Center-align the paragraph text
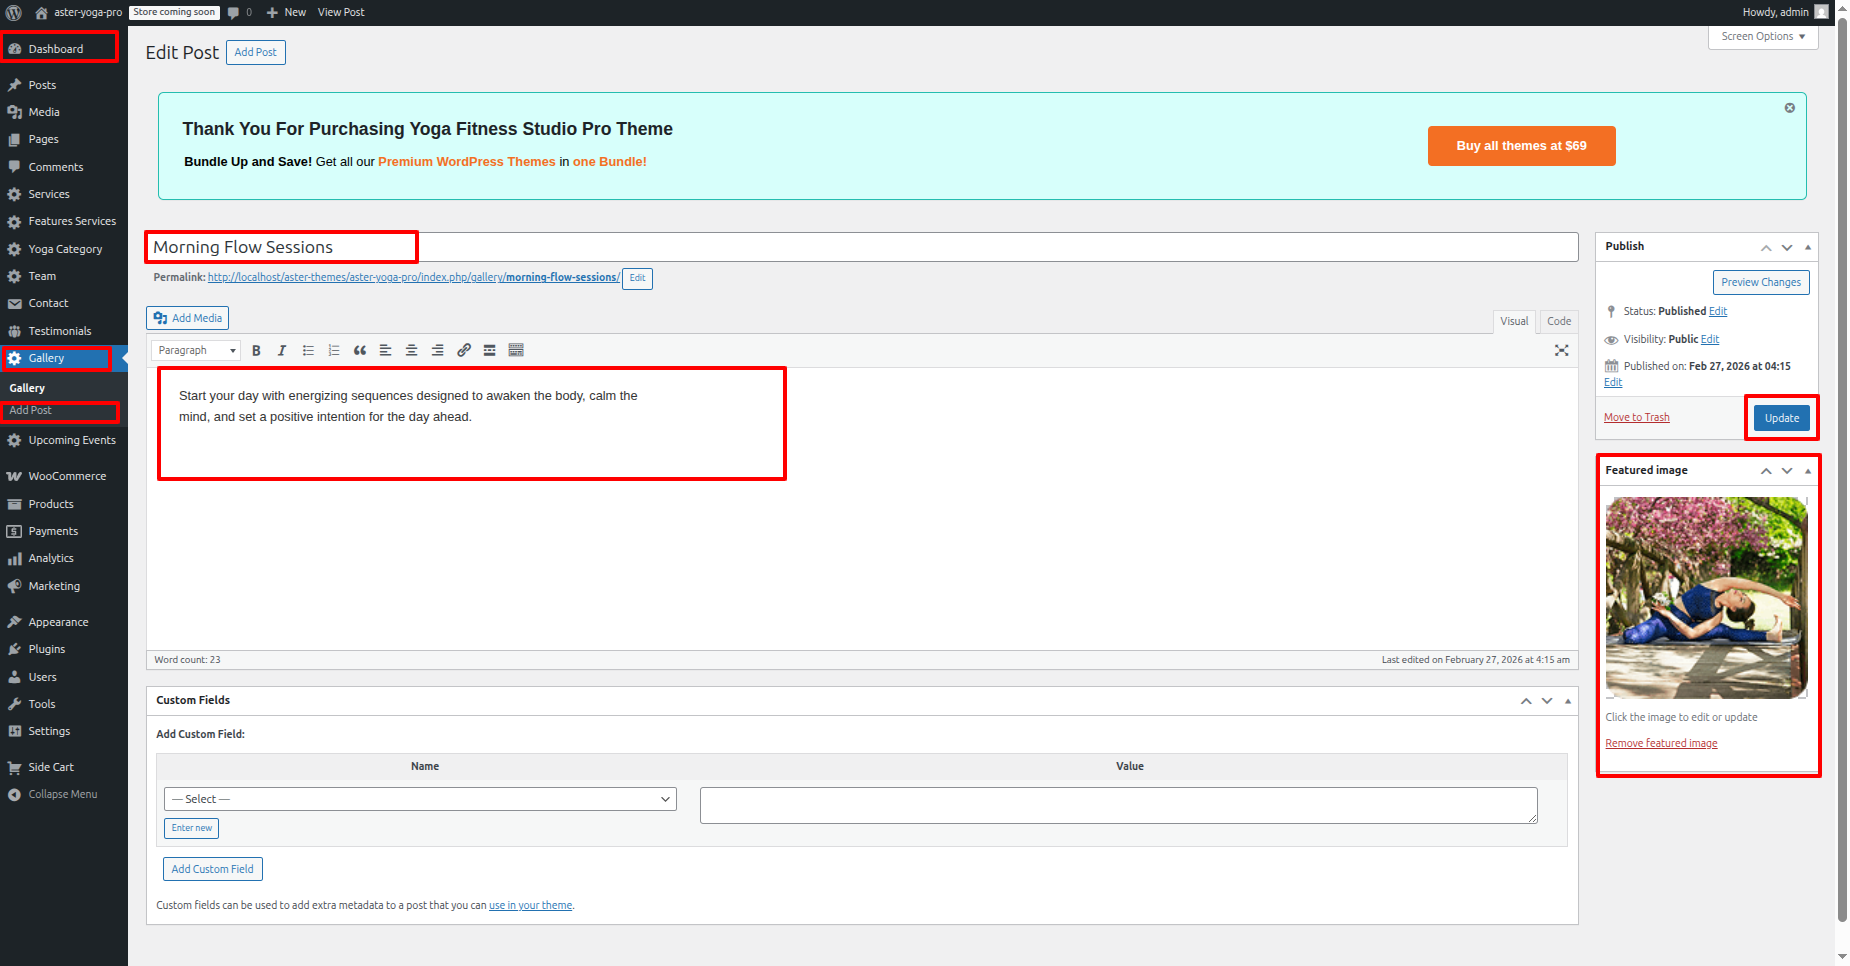This screenshot has width=1850, height=966. [411, 351]
